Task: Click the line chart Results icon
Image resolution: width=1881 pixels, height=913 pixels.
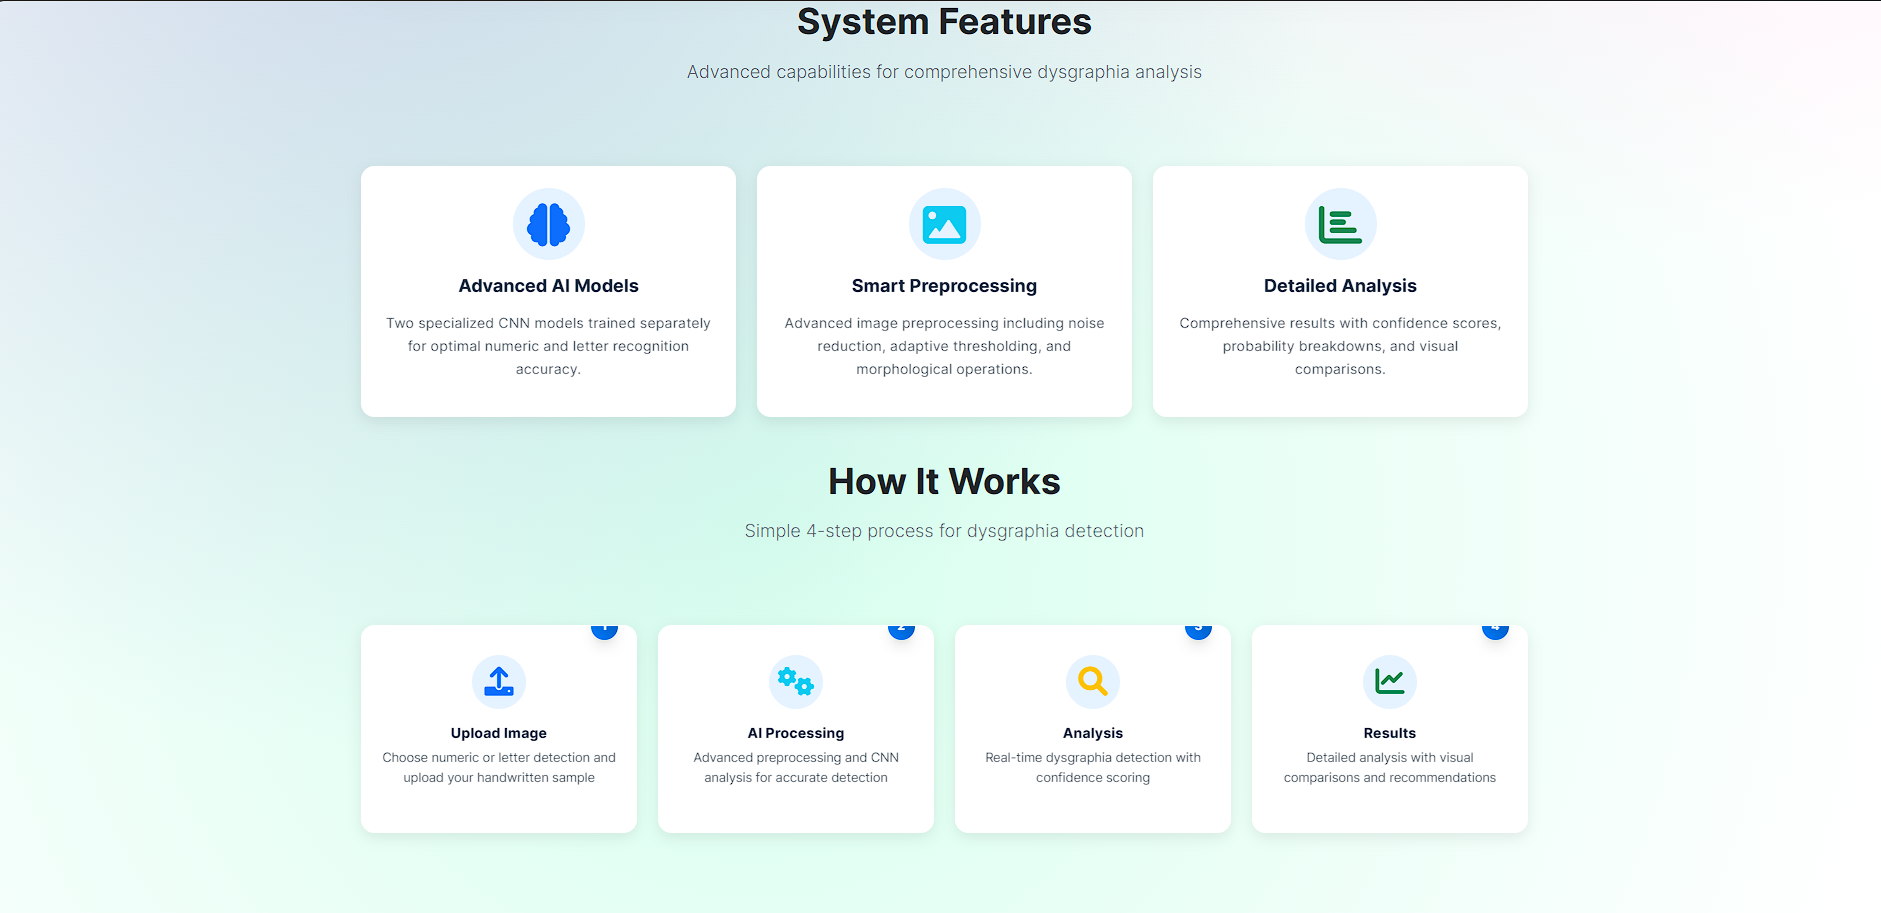Action: 1389,682
